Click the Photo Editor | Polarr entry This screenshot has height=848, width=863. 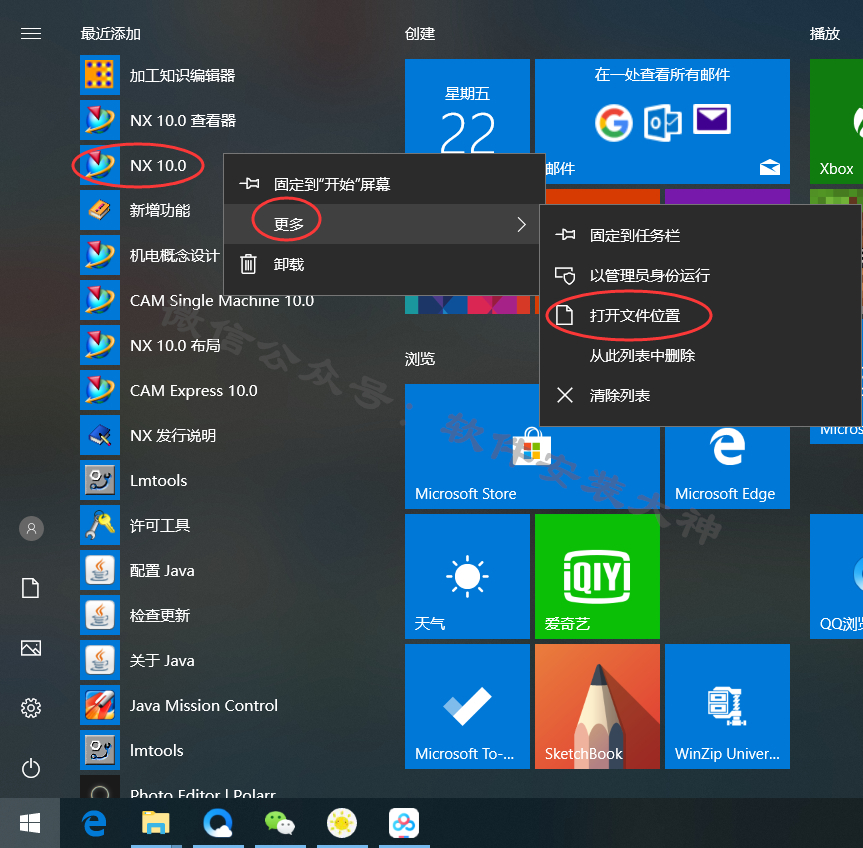[203, 792]
